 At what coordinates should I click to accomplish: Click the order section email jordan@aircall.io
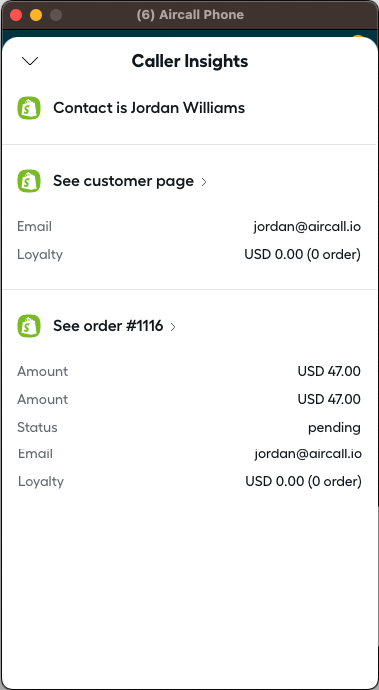pos(308,454)
